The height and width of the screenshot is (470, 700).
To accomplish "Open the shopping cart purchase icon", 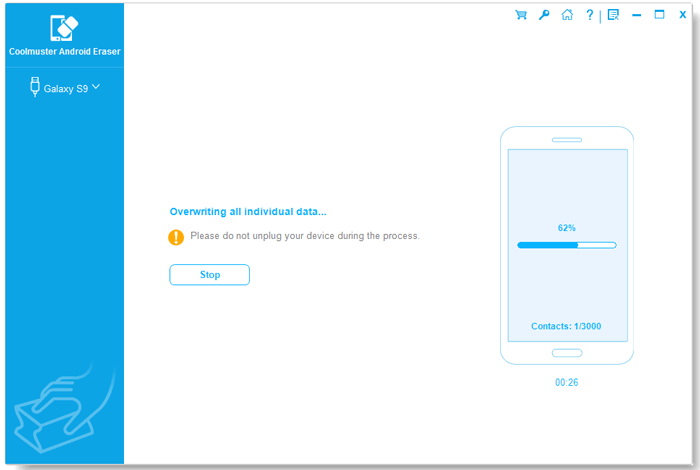I will (521, 15).
